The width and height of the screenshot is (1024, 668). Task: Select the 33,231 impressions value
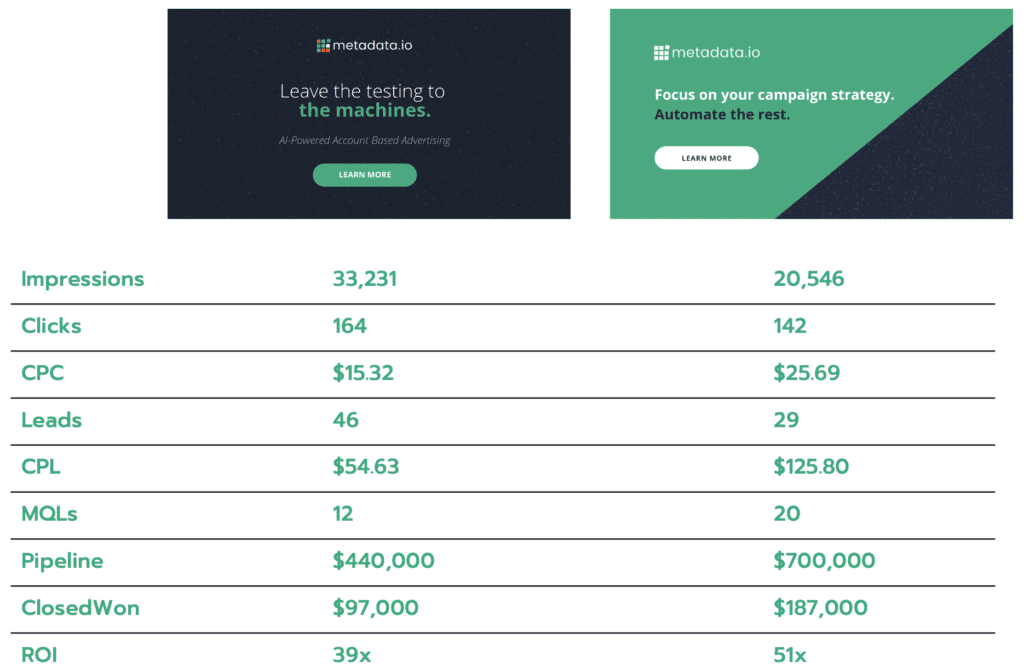[365, 279]
